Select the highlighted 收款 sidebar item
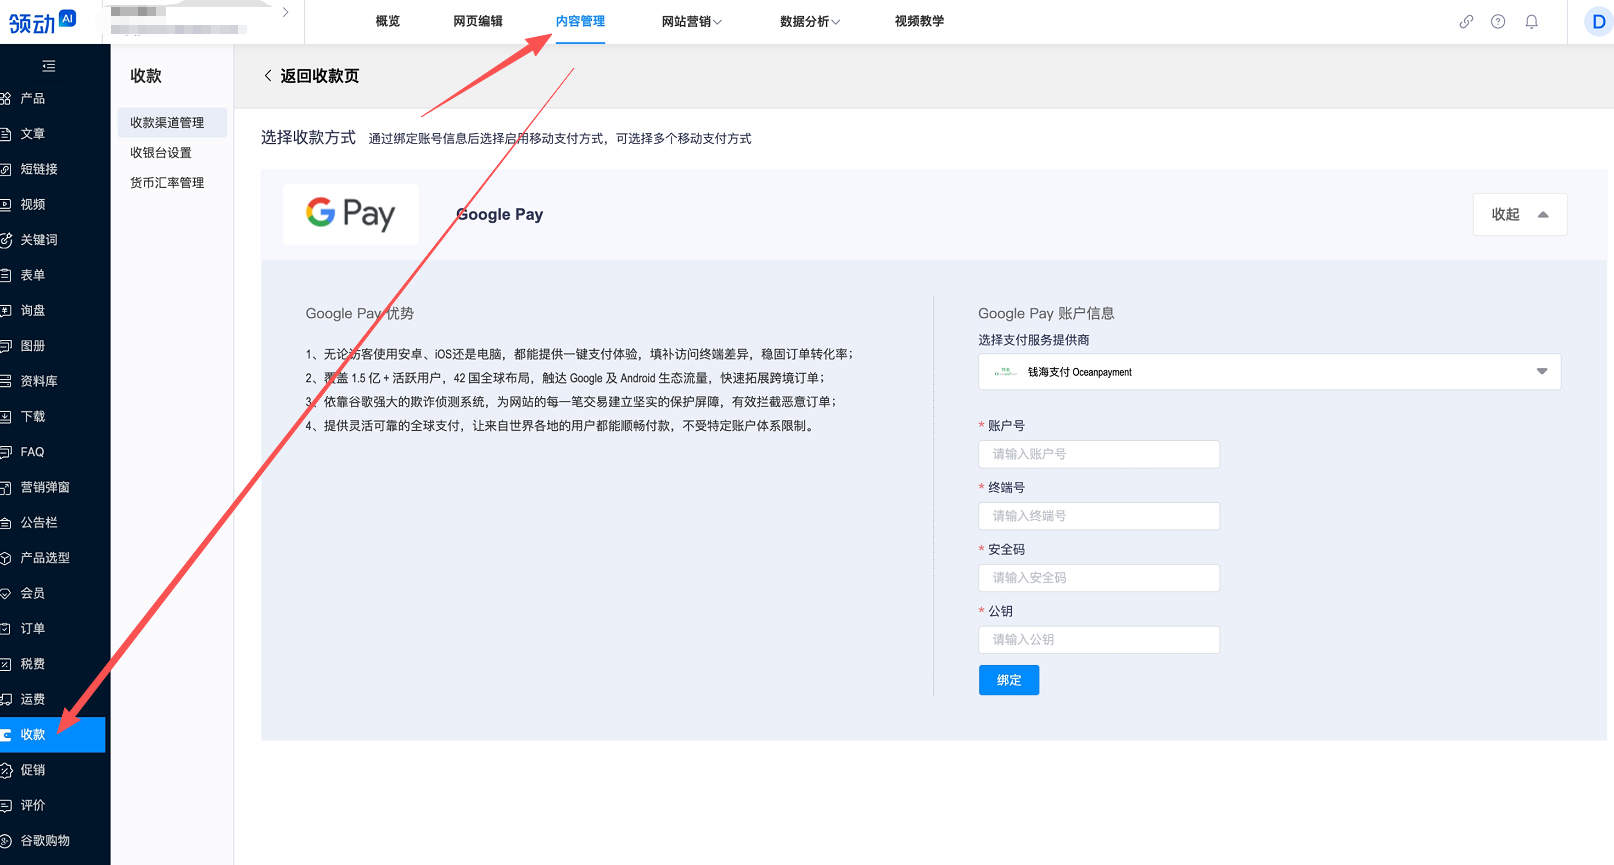Viewport: 1614px width, 865px height. 52,735
